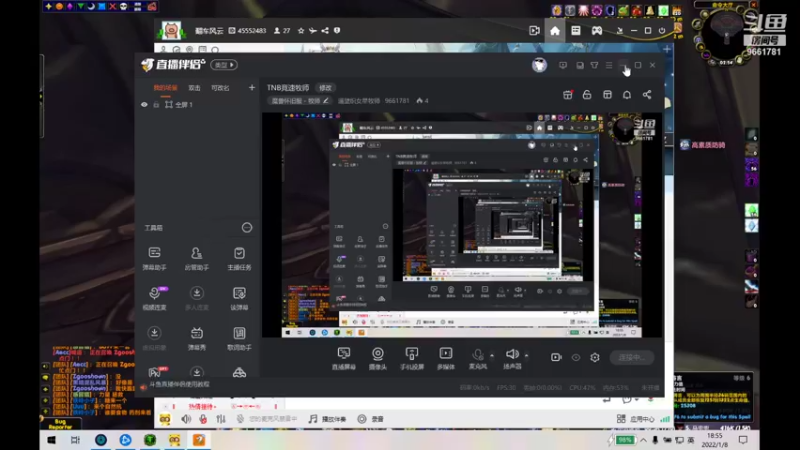
Task: Open the 歌词助手 tool
Action: [239, 339]
